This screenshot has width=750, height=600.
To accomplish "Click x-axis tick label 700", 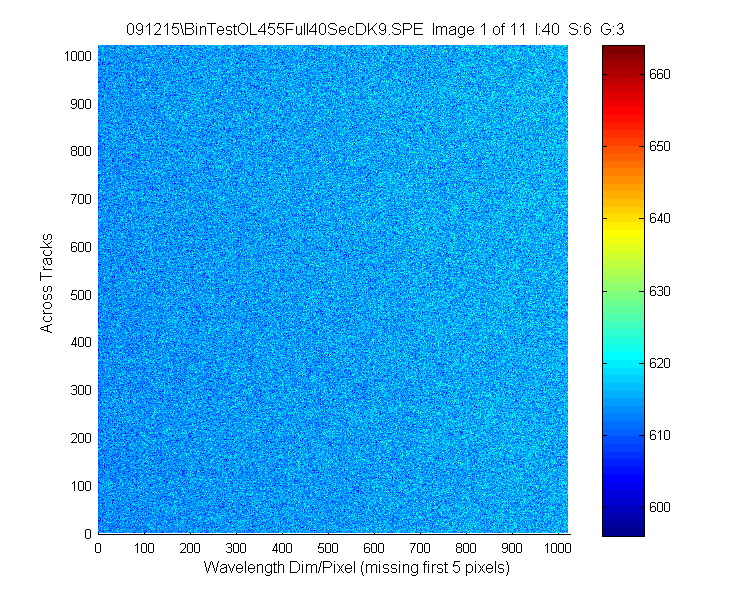I will coord(420,548).
